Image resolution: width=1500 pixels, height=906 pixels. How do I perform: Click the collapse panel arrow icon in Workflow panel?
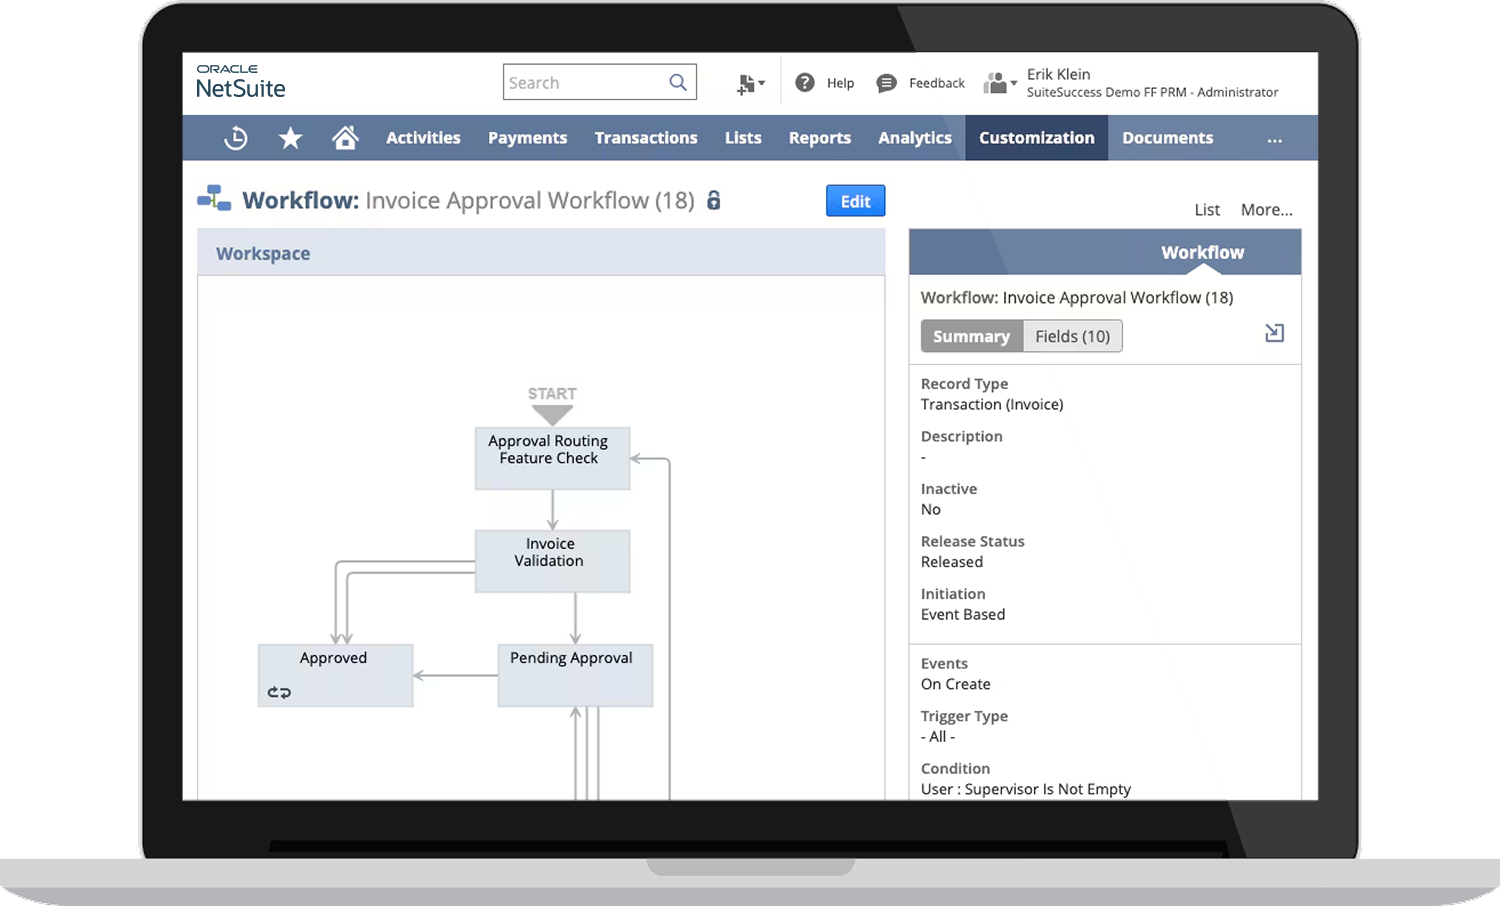pyautogui.click(x=1274, y=332)
